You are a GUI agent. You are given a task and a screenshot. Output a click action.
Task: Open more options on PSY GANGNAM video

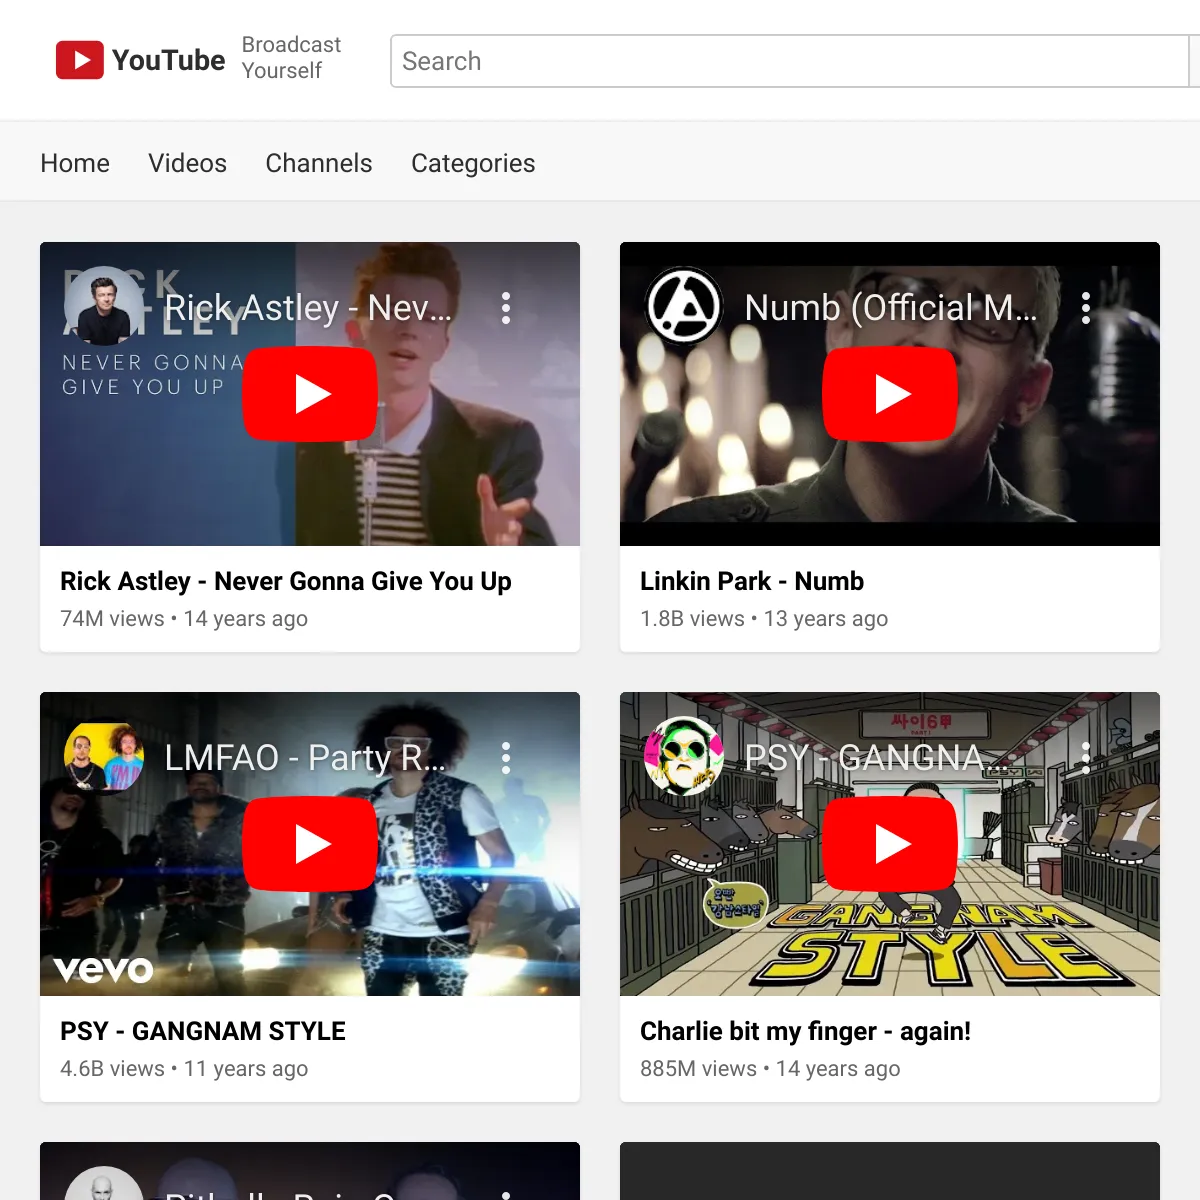[1086, 758]
